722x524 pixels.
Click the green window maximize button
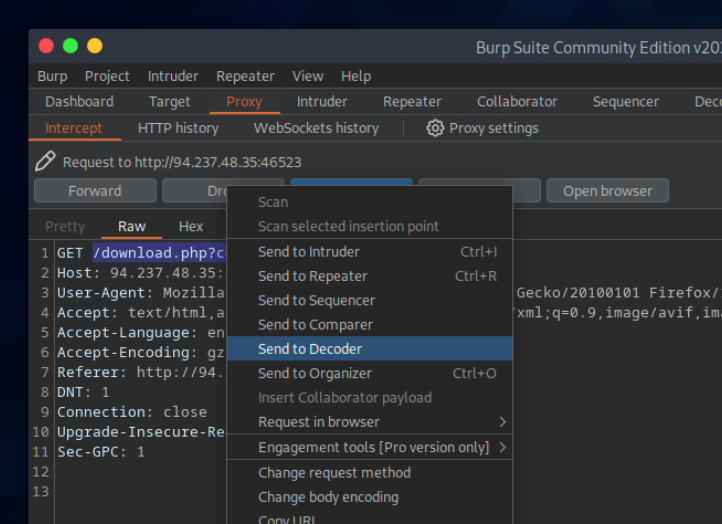(70, 46)
